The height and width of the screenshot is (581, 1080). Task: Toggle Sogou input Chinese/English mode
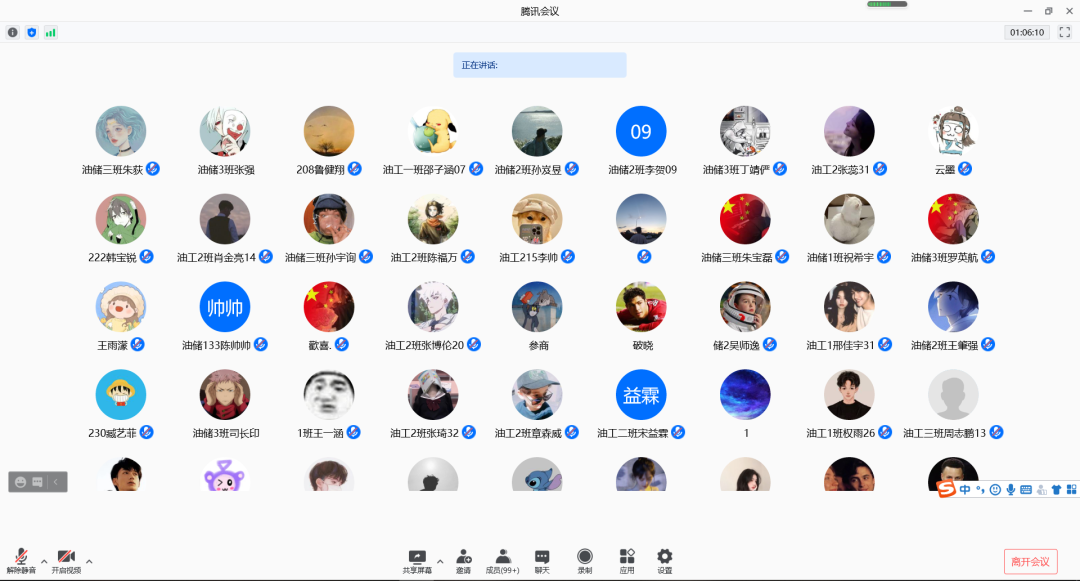(x=965, y=489)
